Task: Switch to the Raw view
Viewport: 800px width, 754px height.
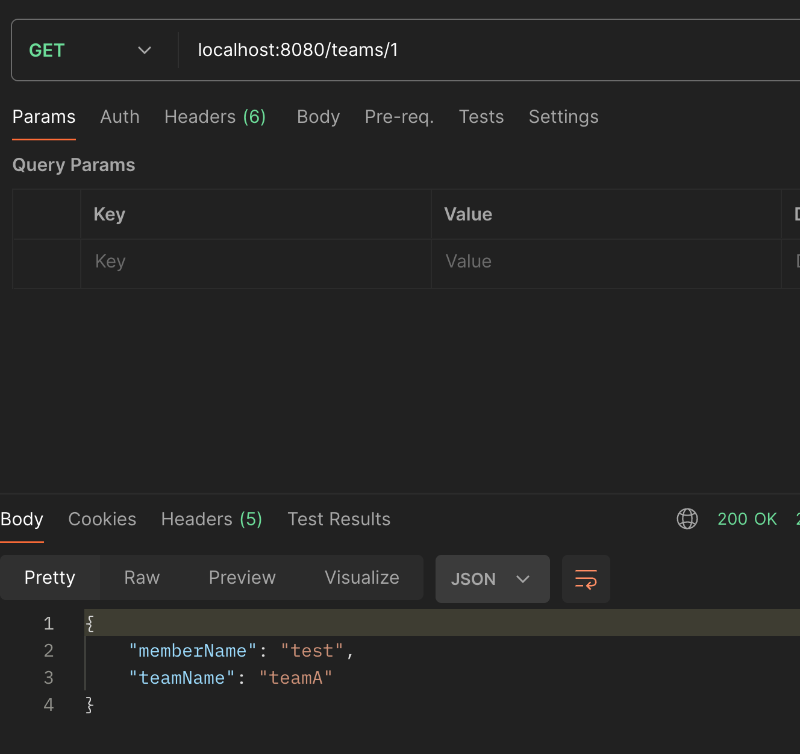Action: [x=142, y=577]
